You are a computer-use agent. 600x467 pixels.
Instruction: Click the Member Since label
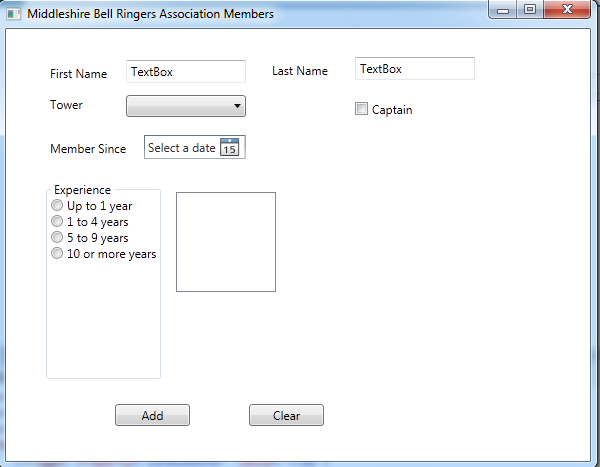pos(88,149)
